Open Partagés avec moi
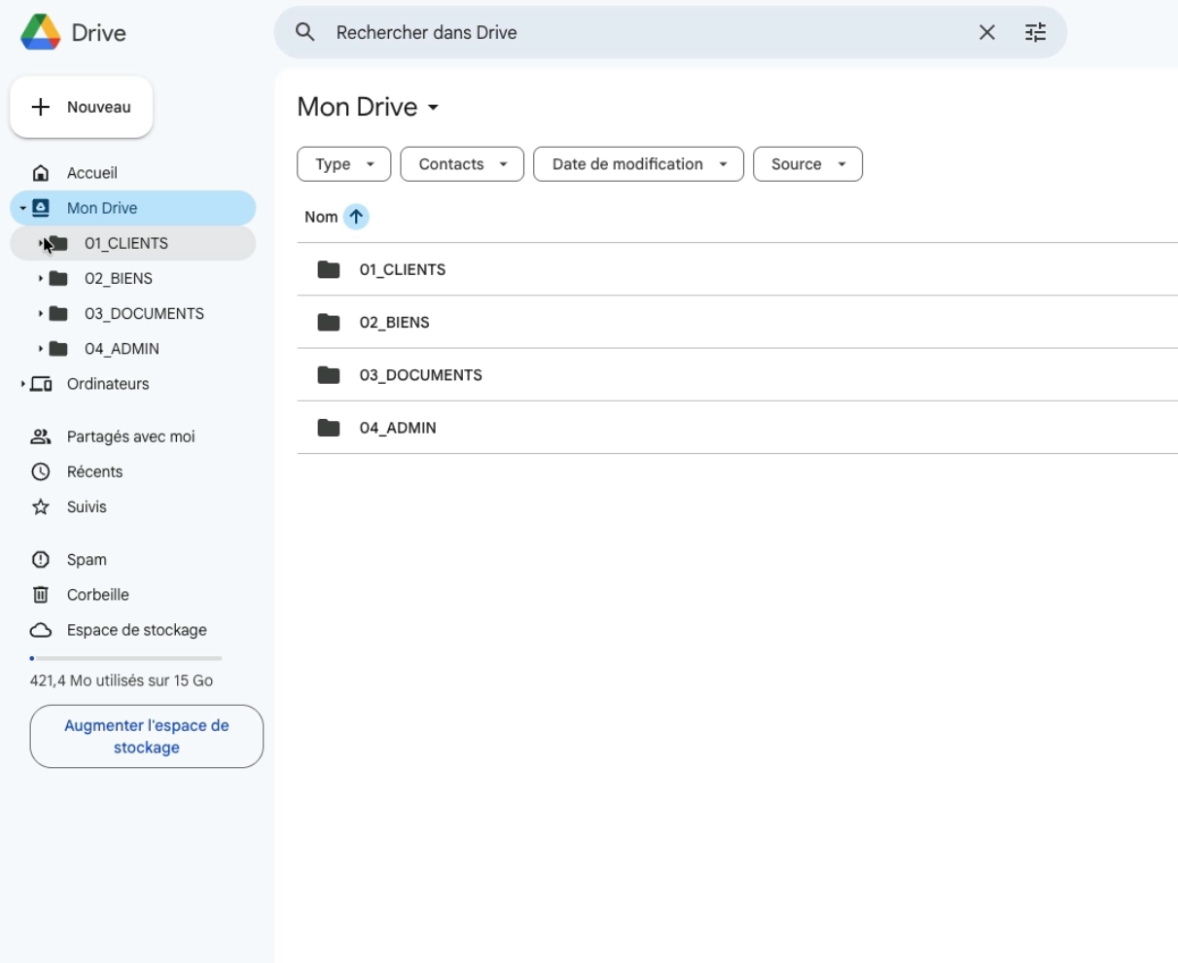Viewport: 1178px width, 963px height. (130, 437)
